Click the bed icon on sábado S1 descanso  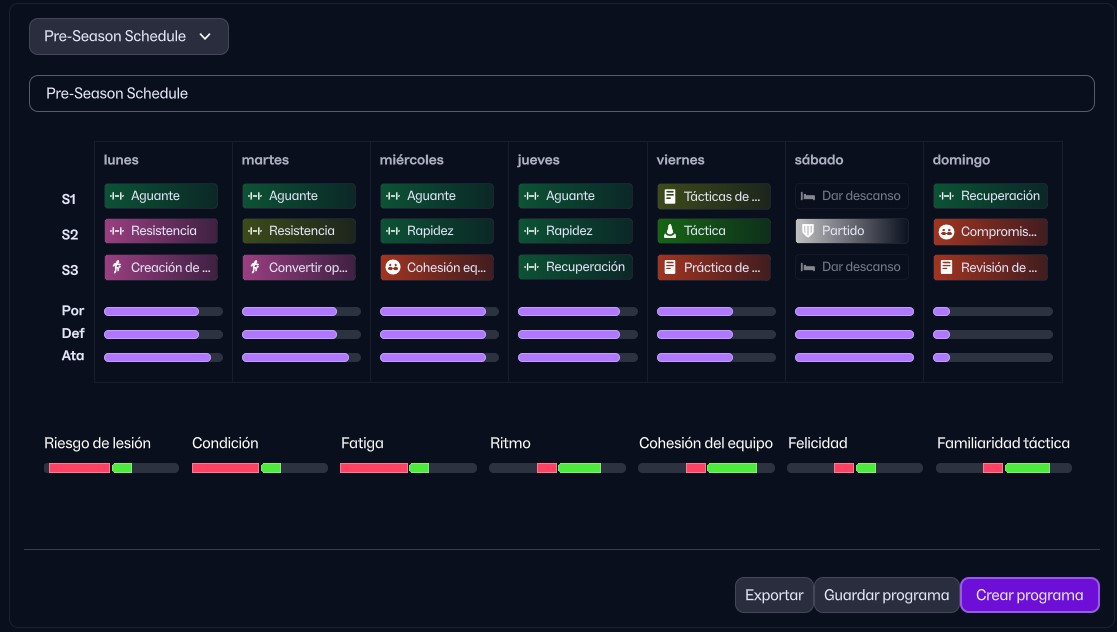[808, 196]
